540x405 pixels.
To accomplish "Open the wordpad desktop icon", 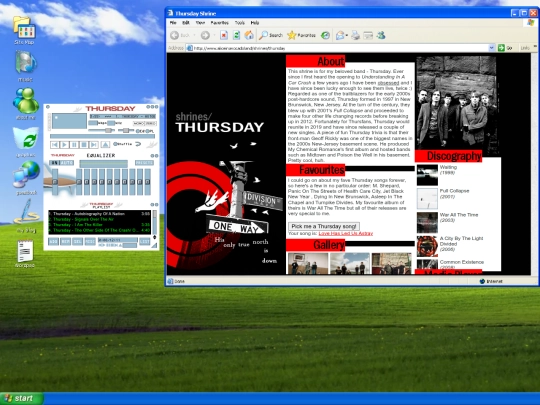I will 25,254.
